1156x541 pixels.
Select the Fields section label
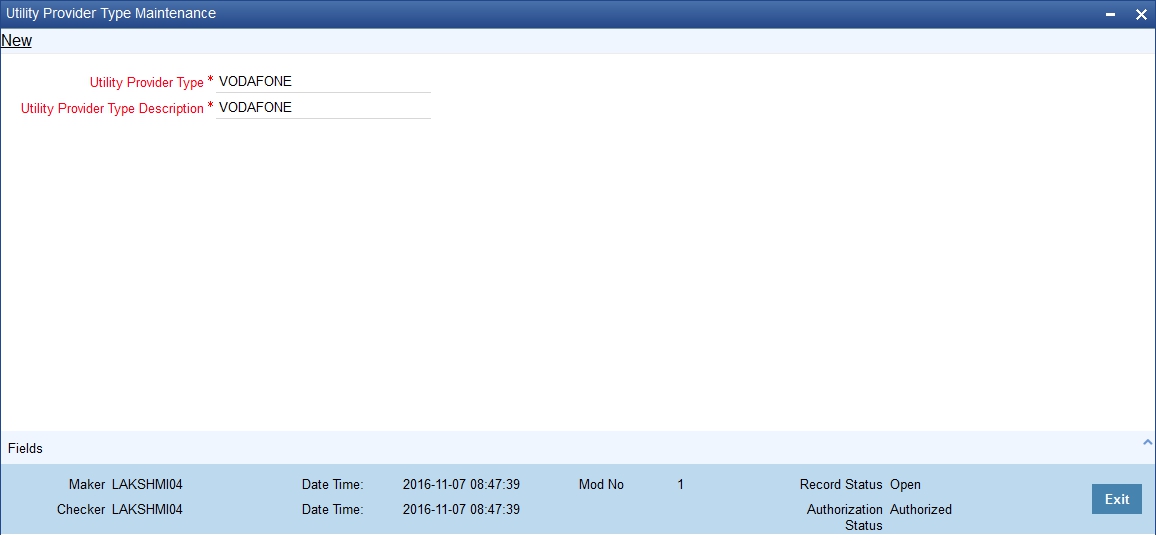click(26, 448)
